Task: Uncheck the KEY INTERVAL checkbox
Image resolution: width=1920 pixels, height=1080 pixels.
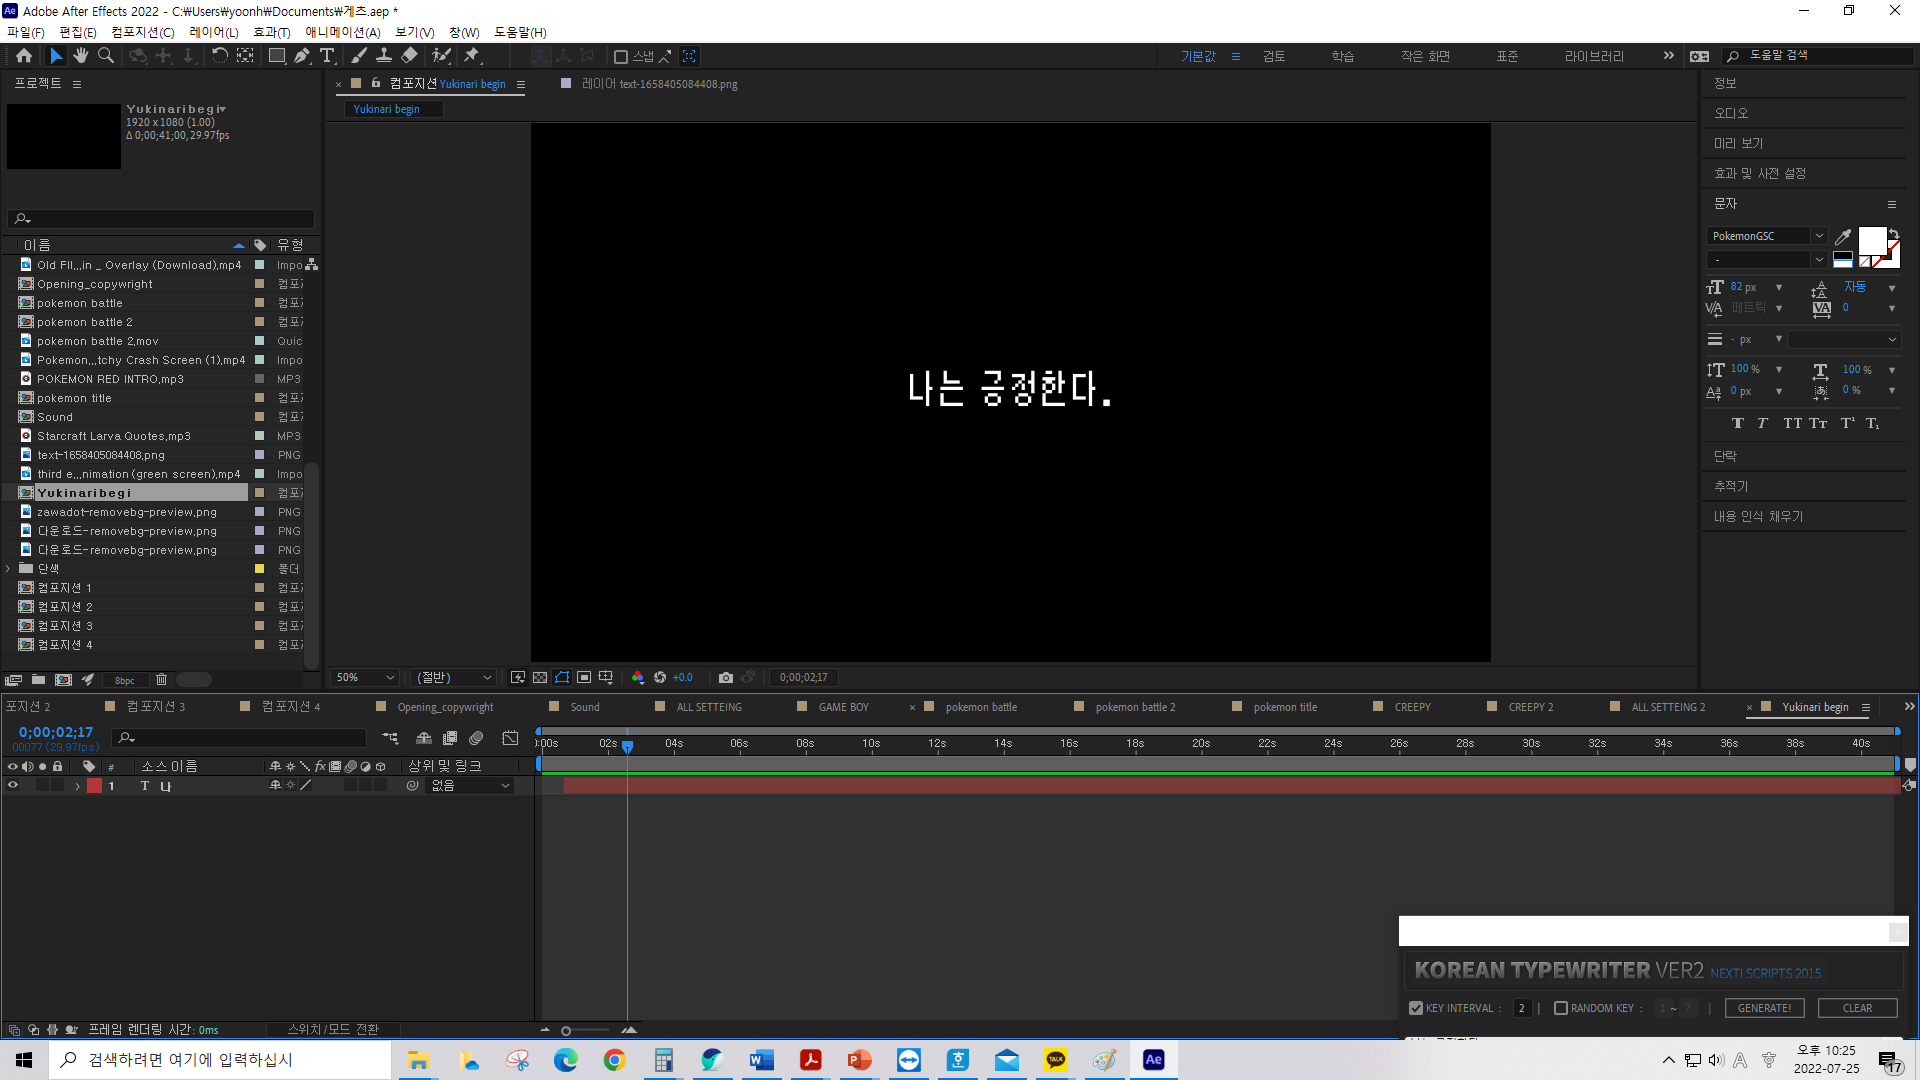Action: coord(1416,1008)
